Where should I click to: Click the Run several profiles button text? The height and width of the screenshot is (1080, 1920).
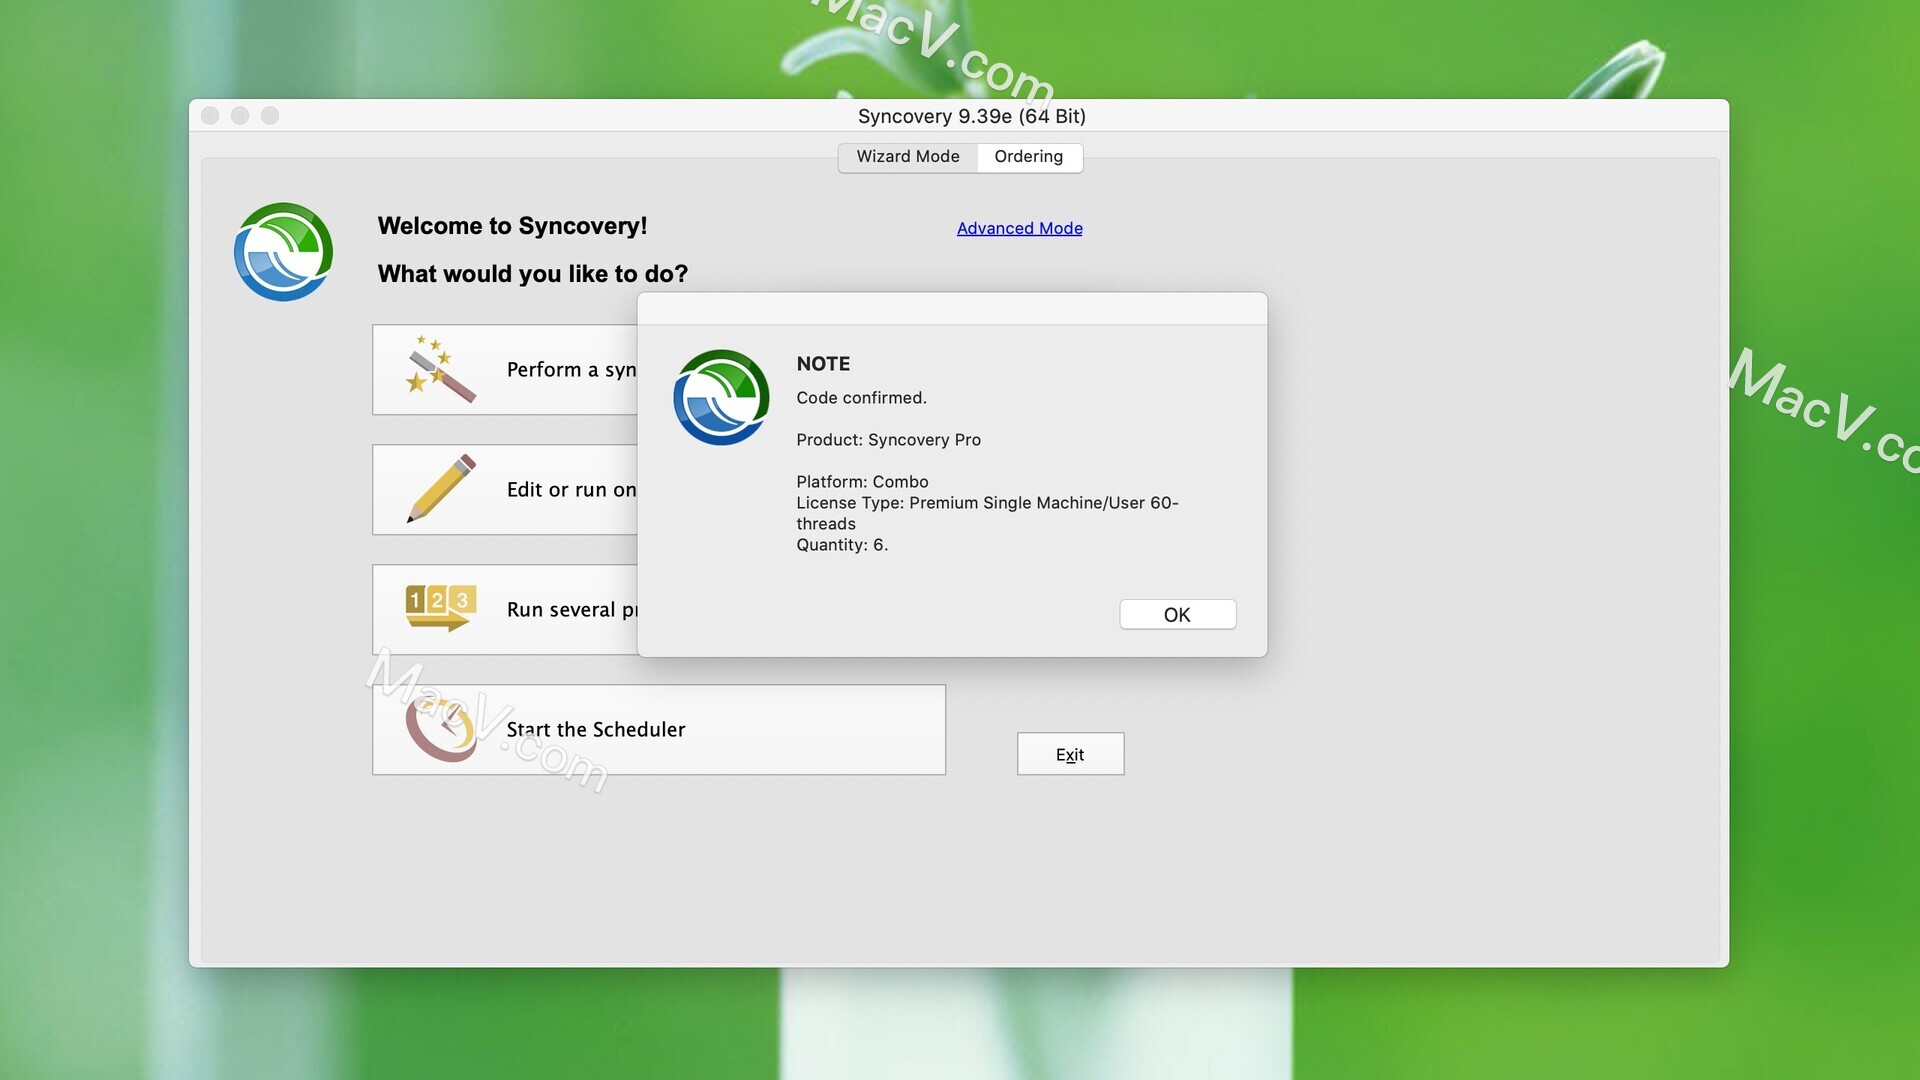[571, 610]
